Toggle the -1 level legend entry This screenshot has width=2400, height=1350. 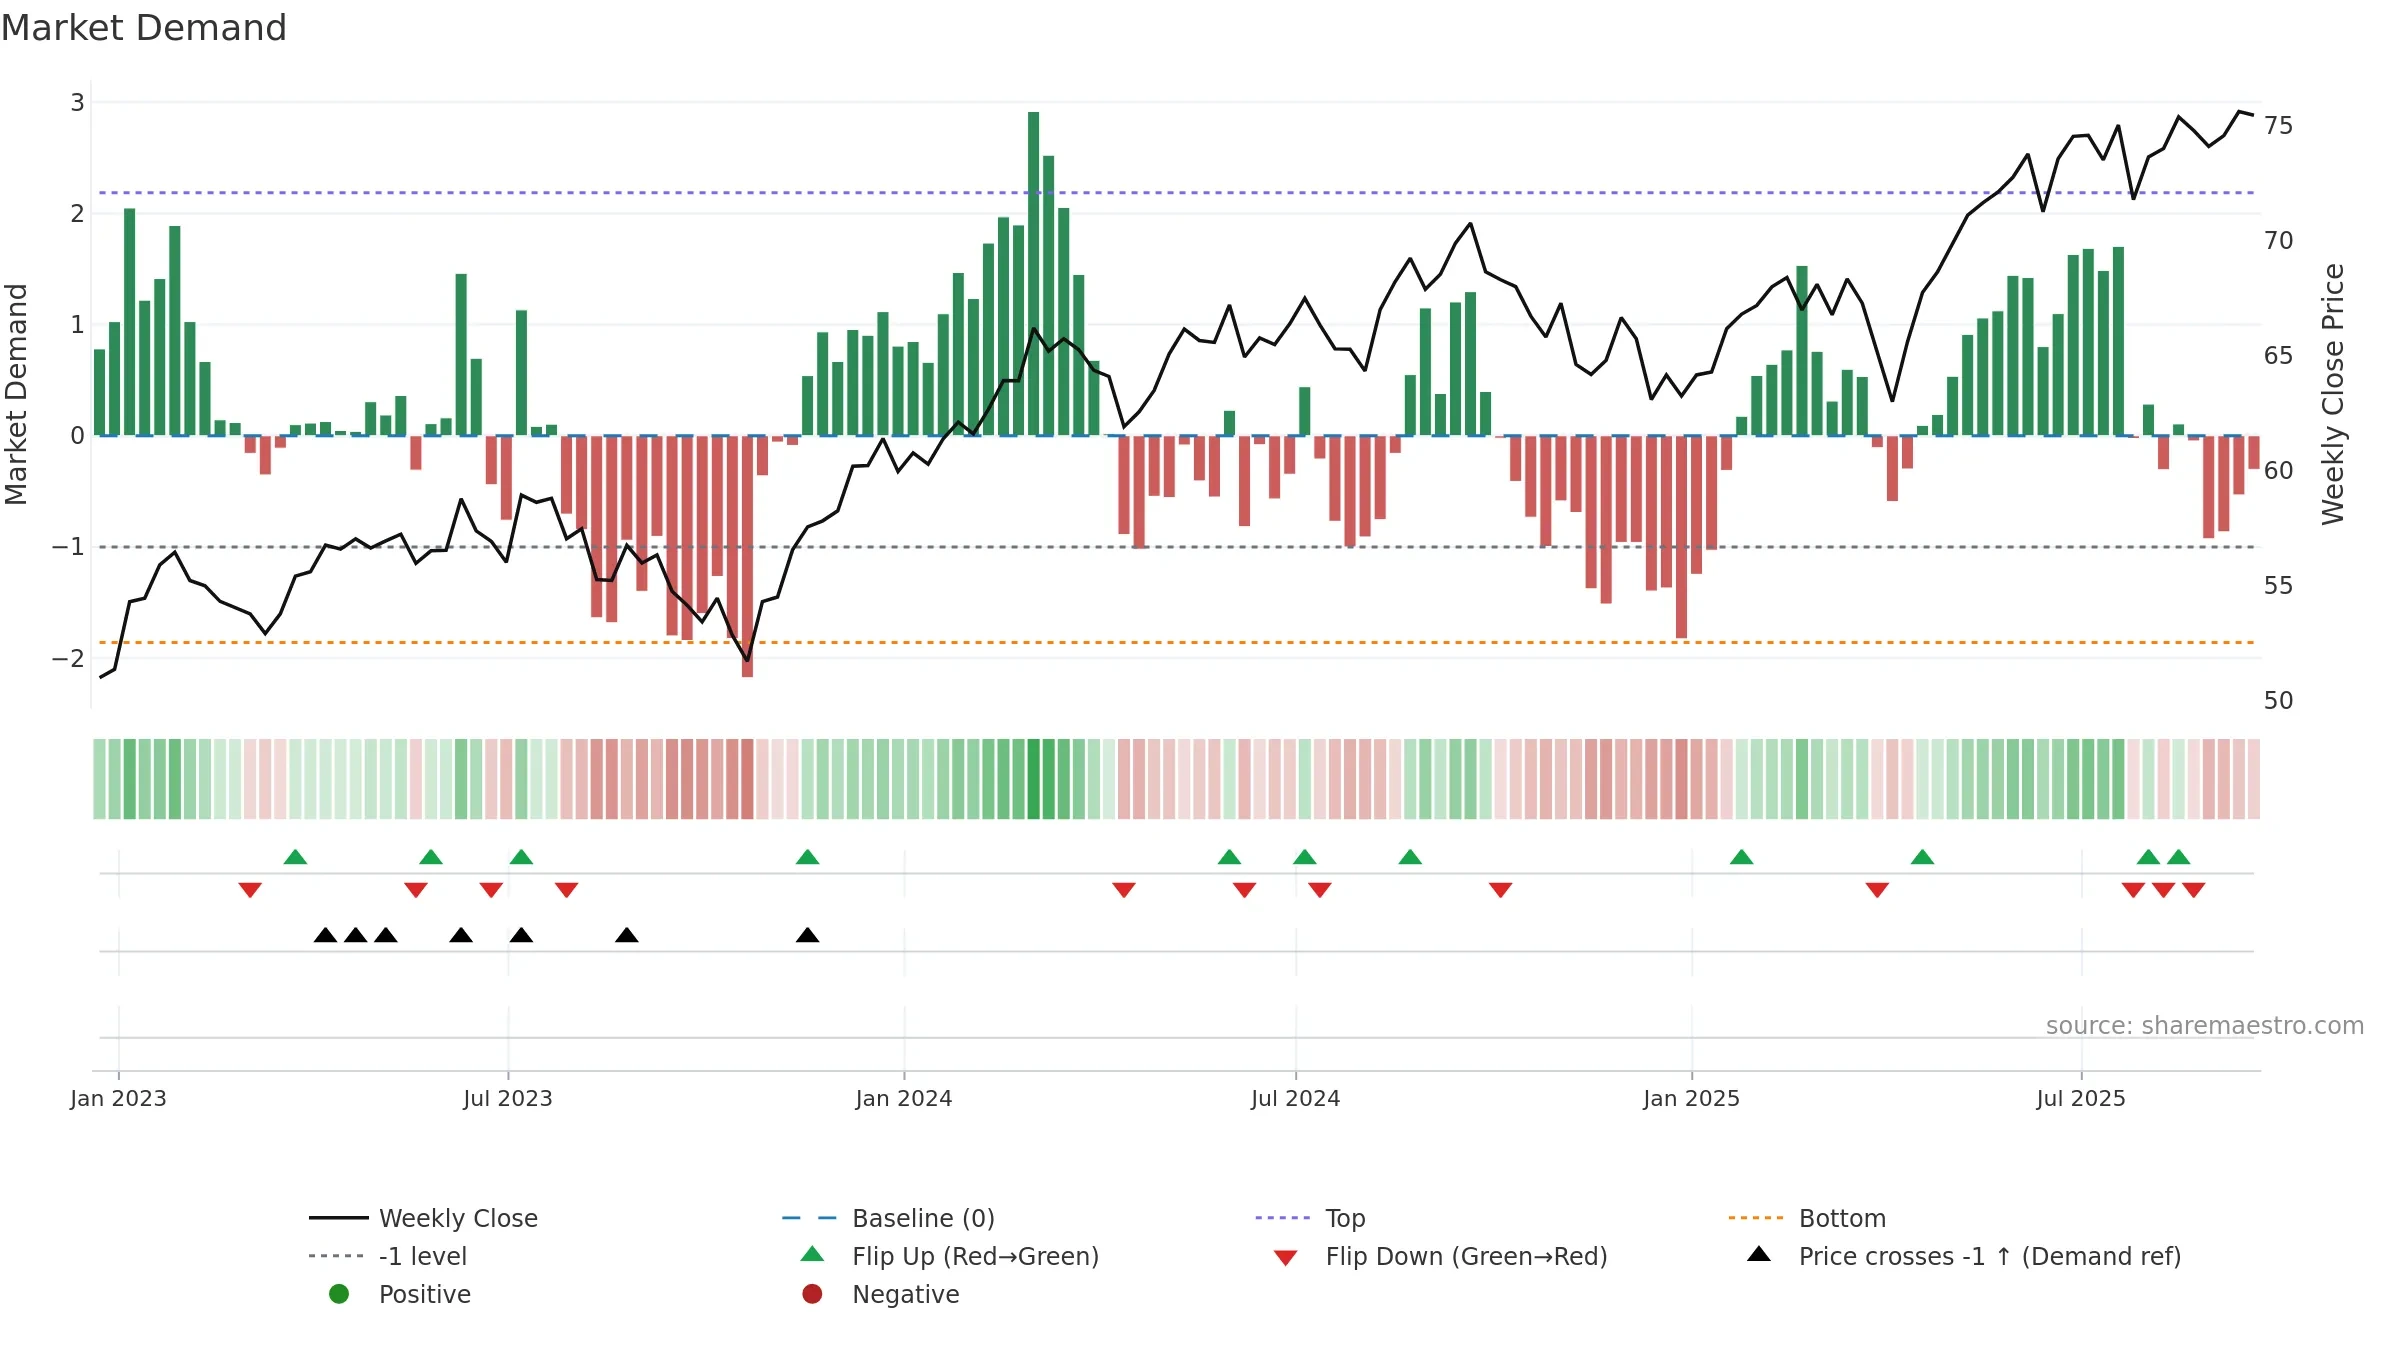pos(388,1256)
